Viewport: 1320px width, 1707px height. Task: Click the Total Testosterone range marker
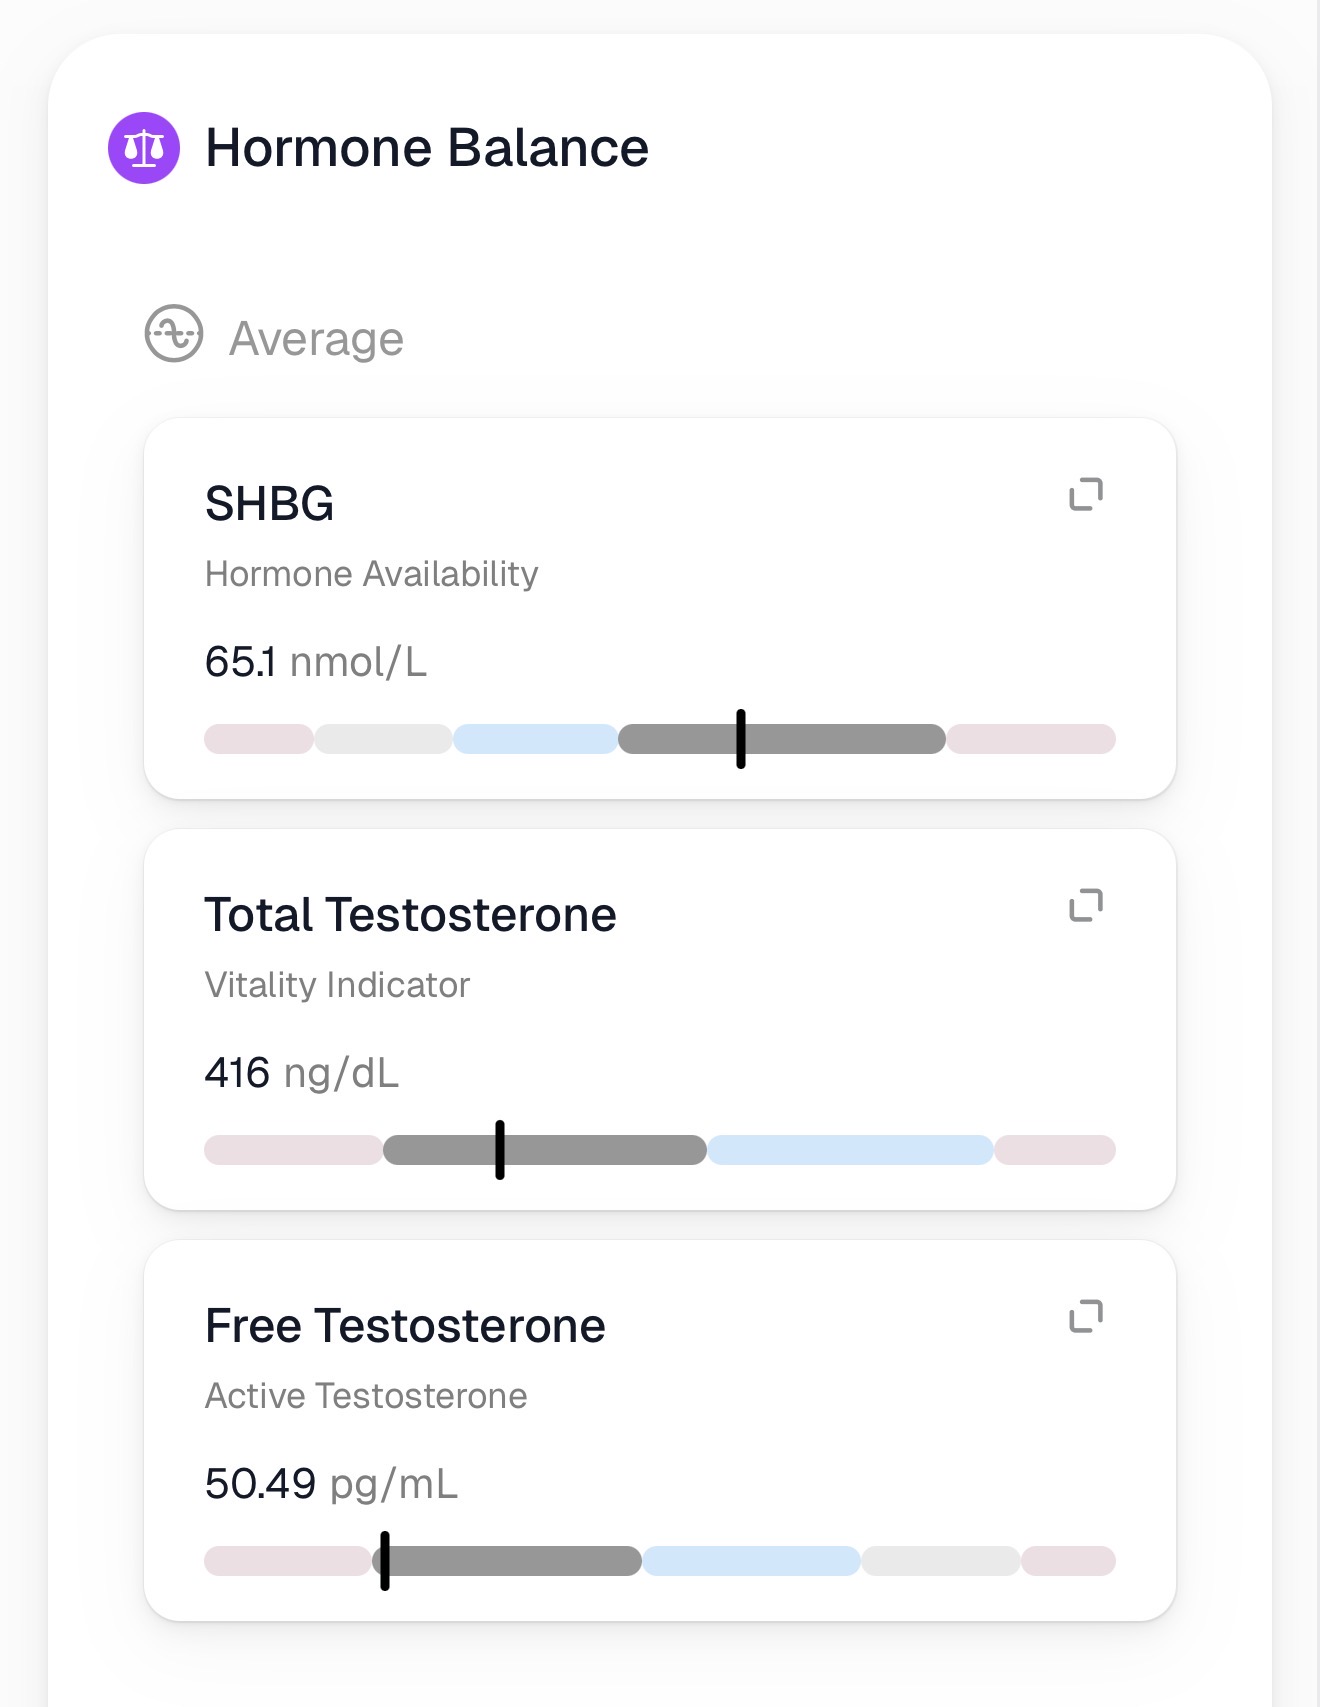[x=500, y=1150]
